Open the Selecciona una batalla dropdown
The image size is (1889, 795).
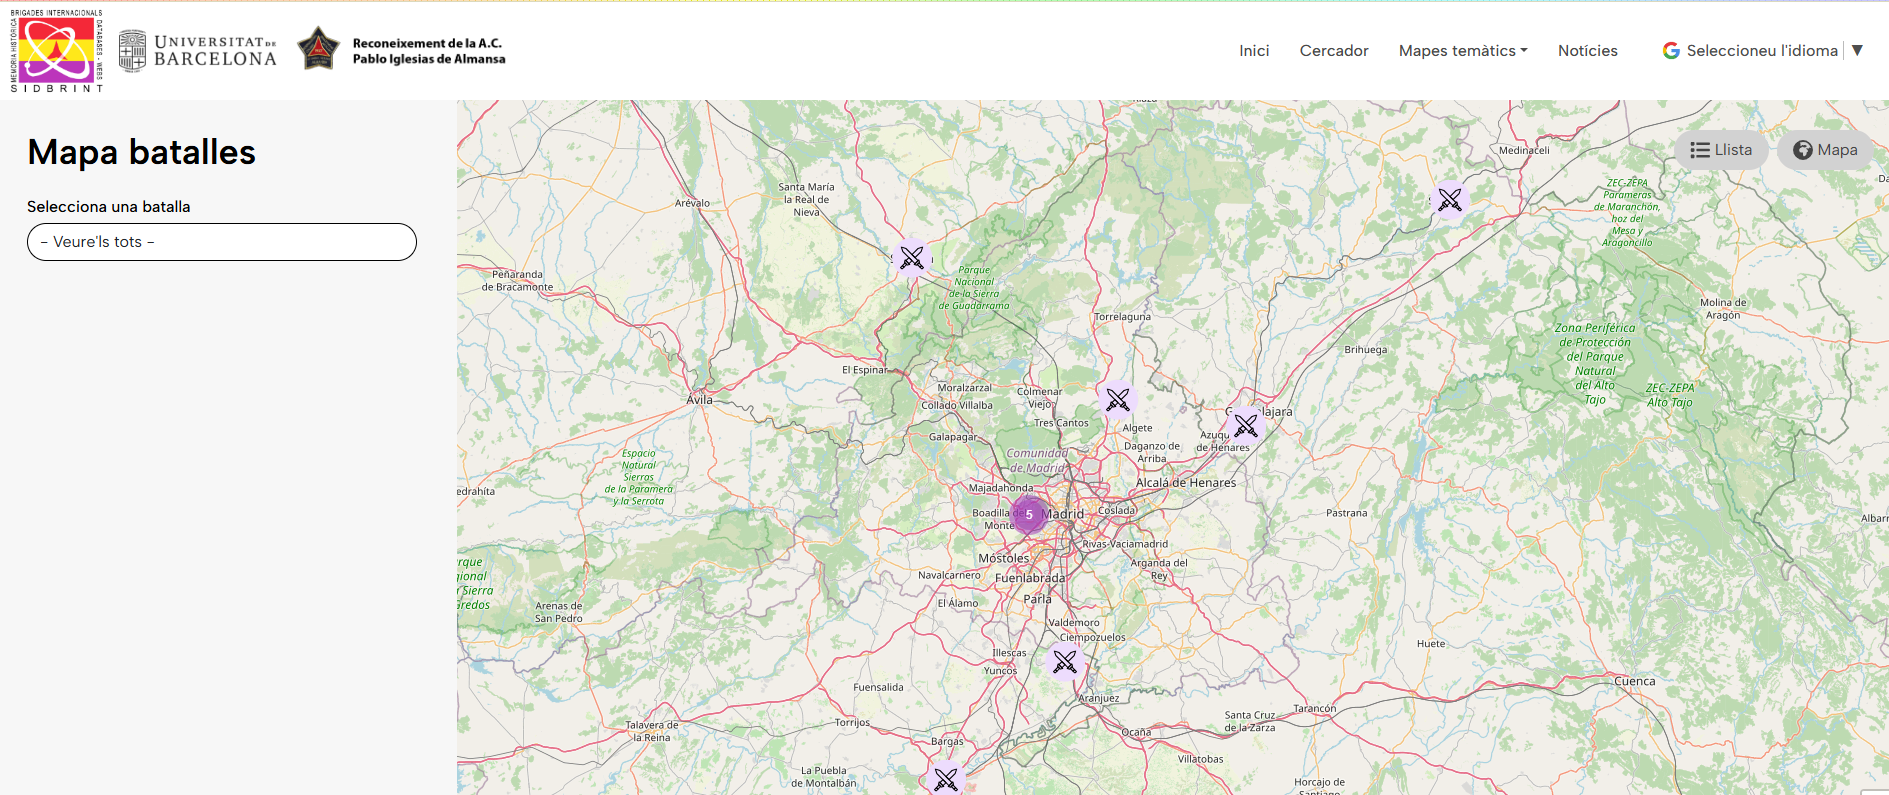(222, 242)
